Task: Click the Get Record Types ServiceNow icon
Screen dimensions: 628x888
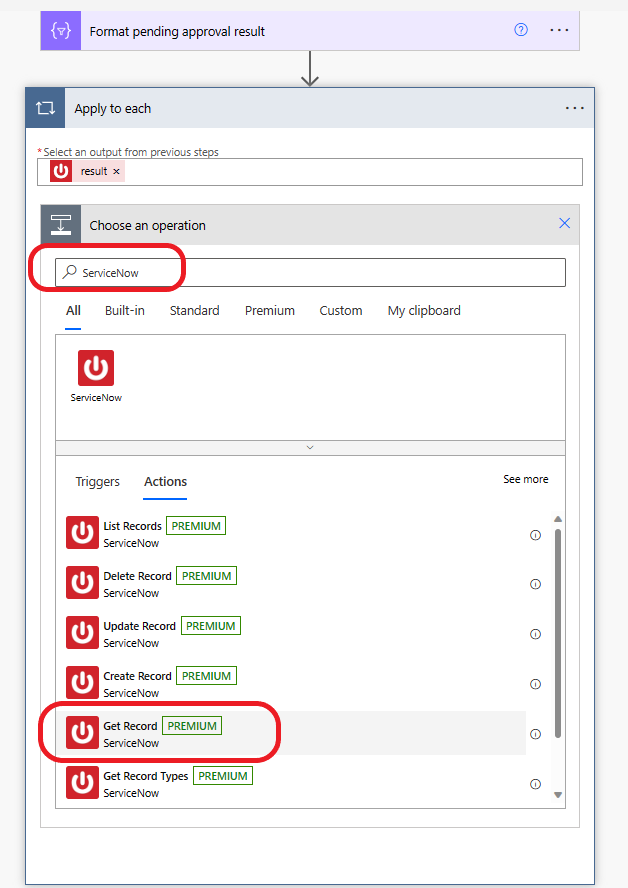Action: pyautogui.click(x=82, y=782)
